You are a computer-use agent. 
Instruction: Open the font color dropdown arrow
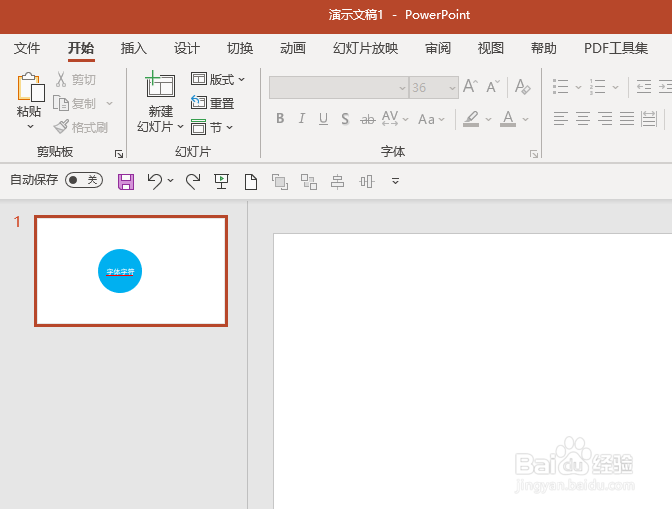tap(525, 119)
